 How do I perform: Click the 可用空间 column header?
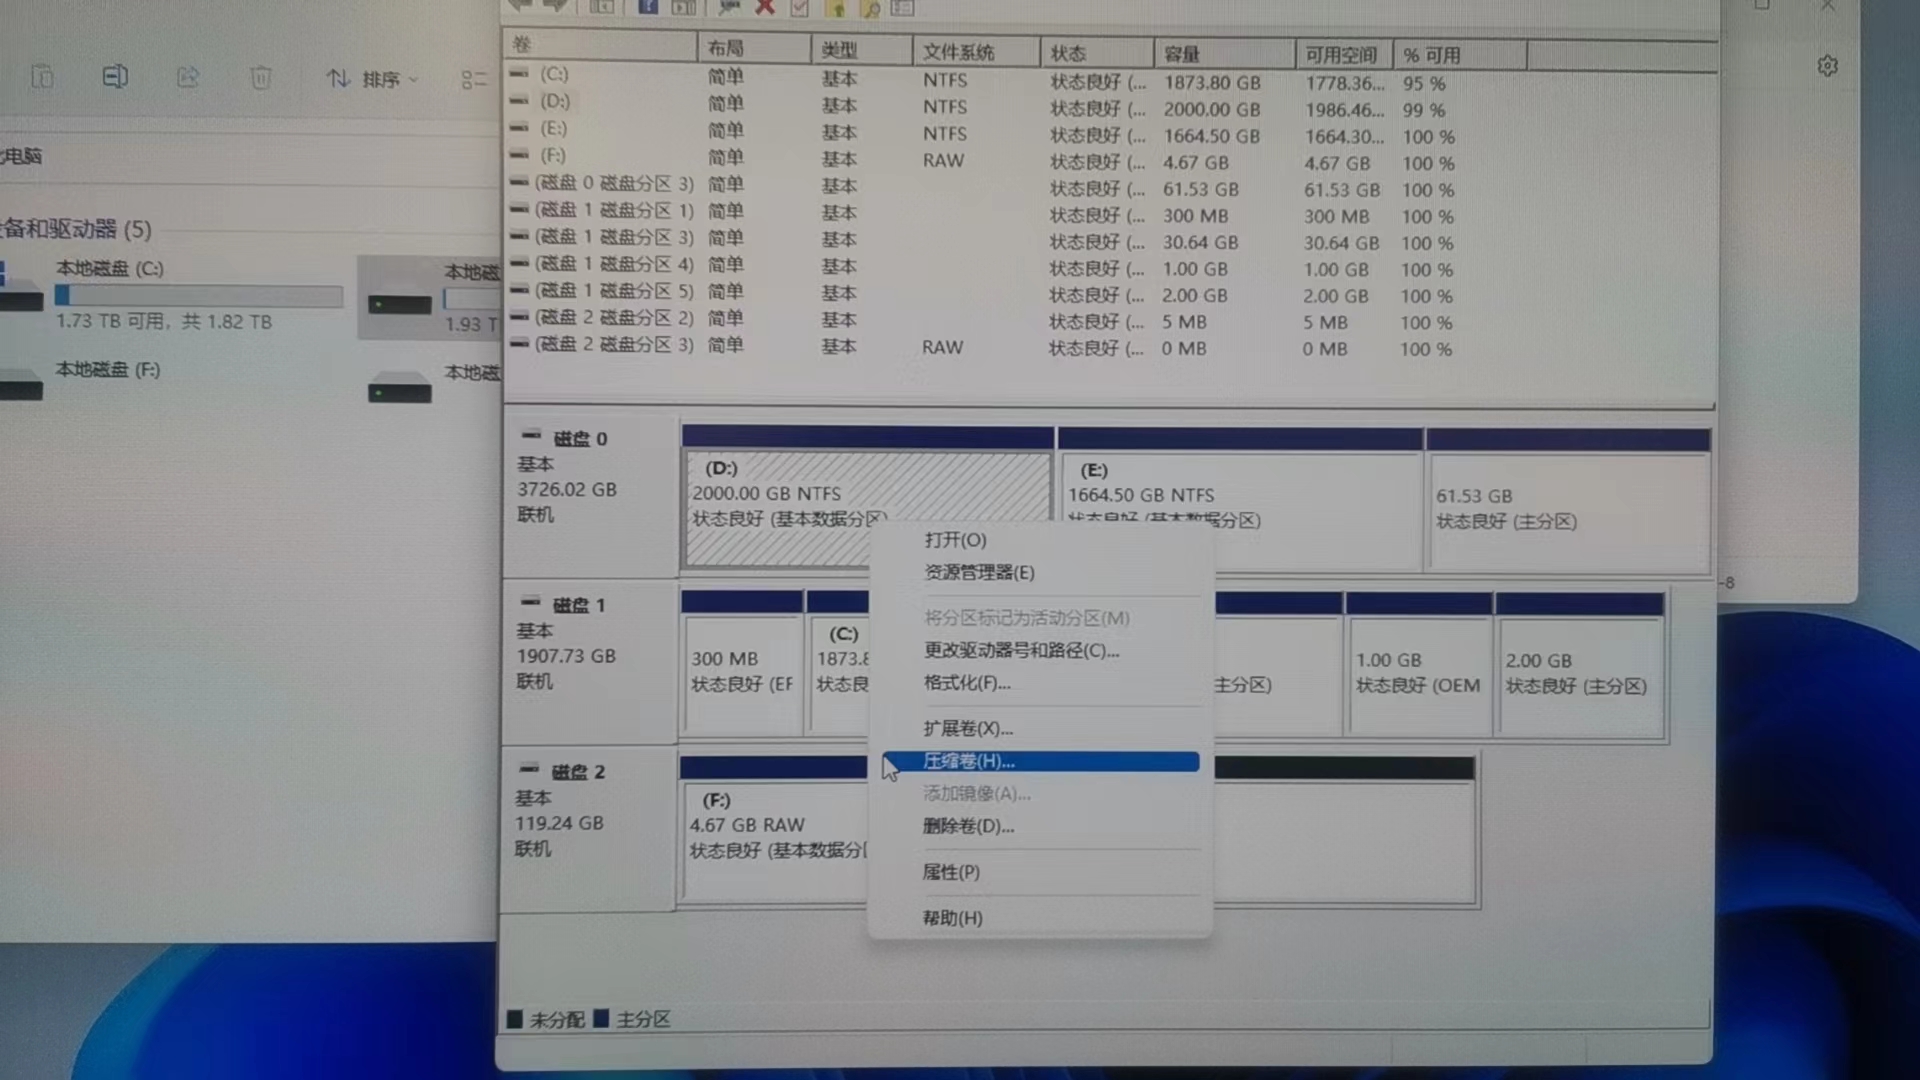1340,55
